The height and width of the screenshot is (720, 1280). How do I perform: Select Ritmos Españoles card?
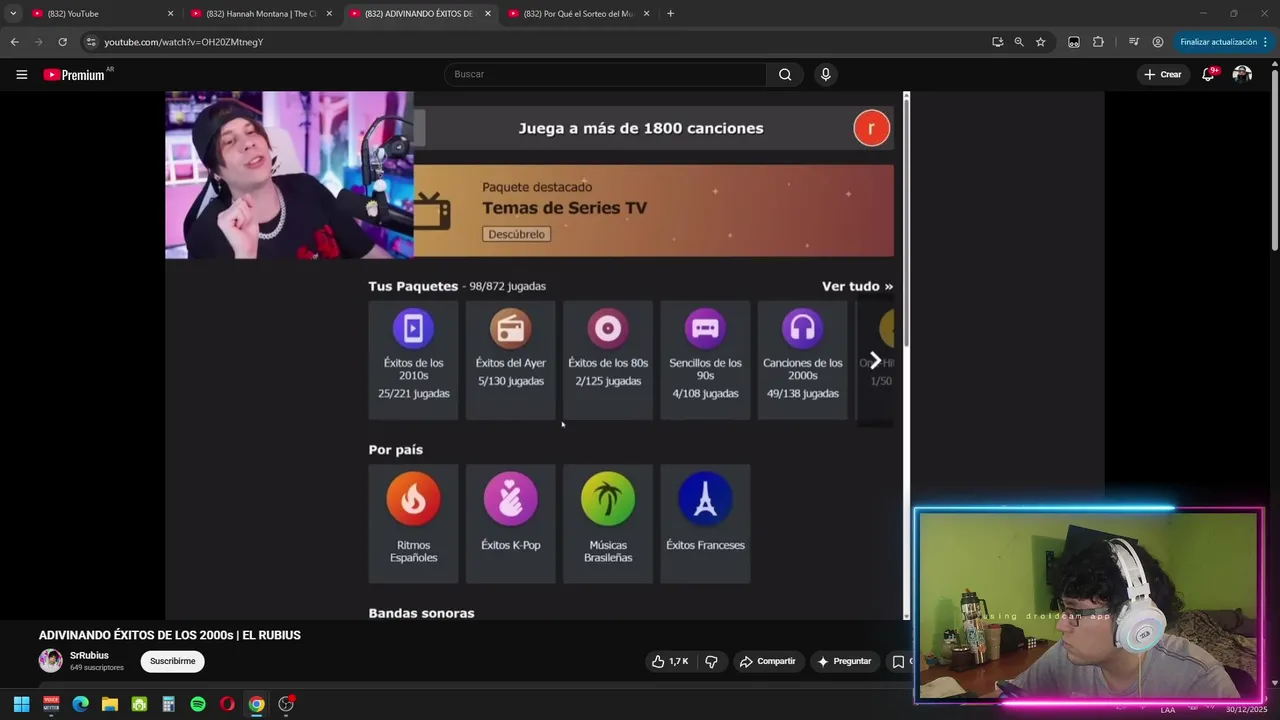(413, 523)
